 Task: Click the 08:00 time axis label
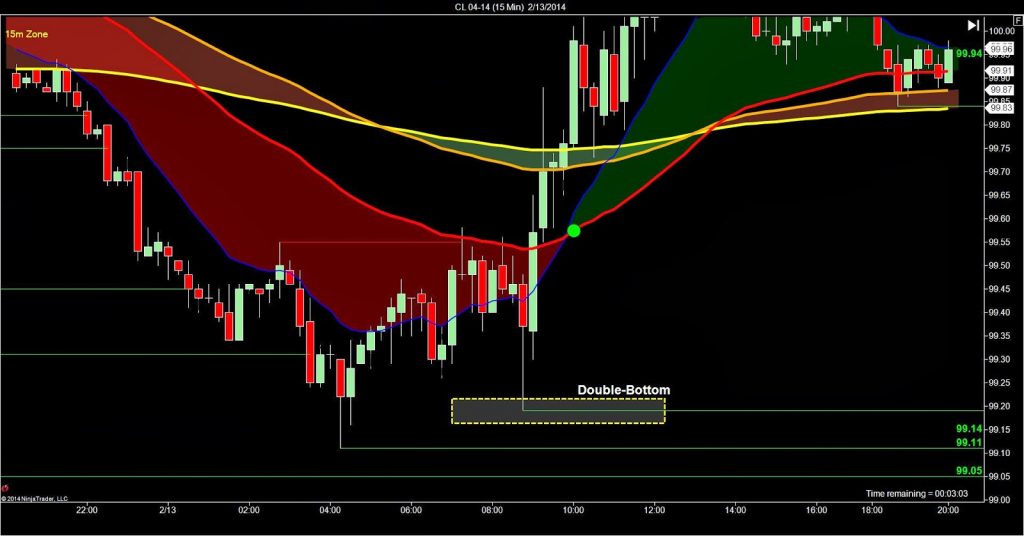coord(492,510)
